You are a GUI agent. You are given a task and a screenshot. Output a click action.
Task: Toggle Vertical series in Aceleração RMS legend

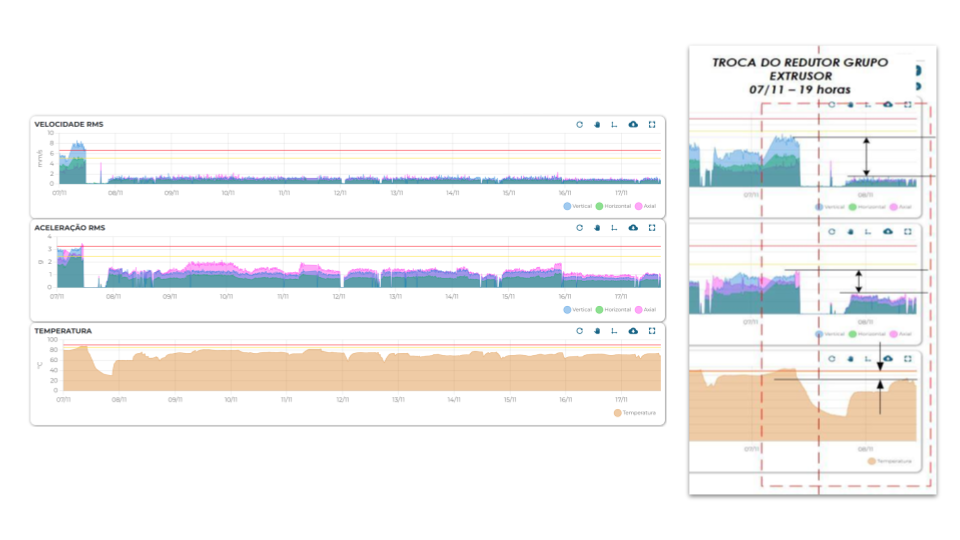tap(577, 310)
